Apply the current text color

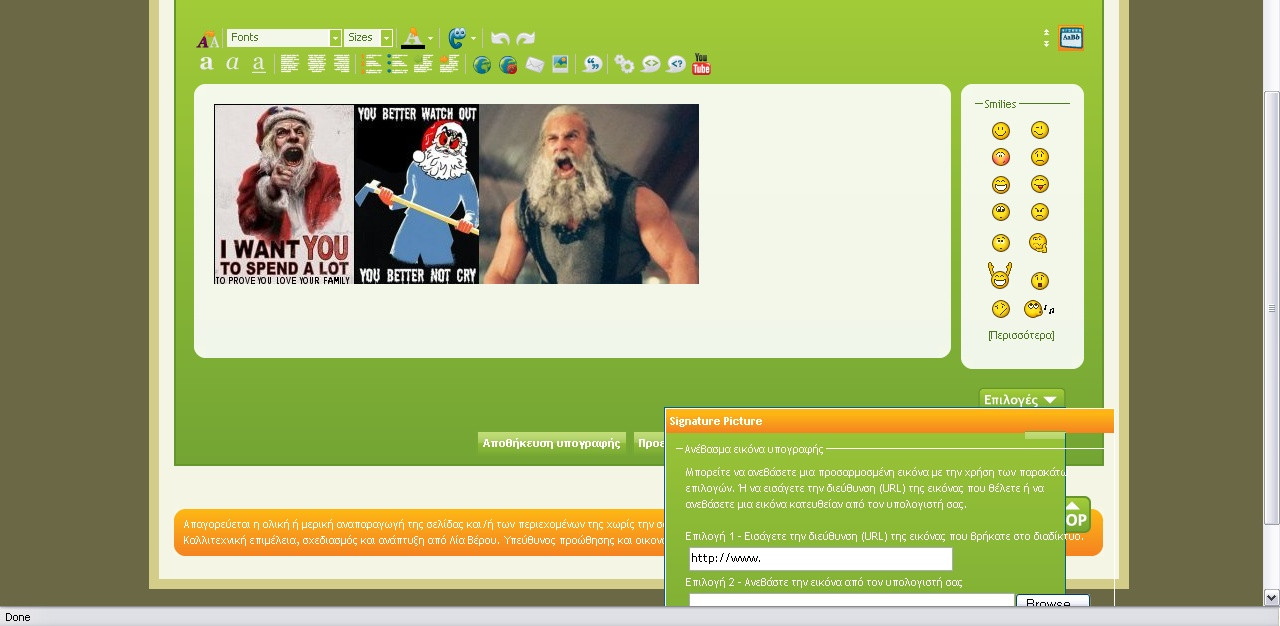pos(412,39)
